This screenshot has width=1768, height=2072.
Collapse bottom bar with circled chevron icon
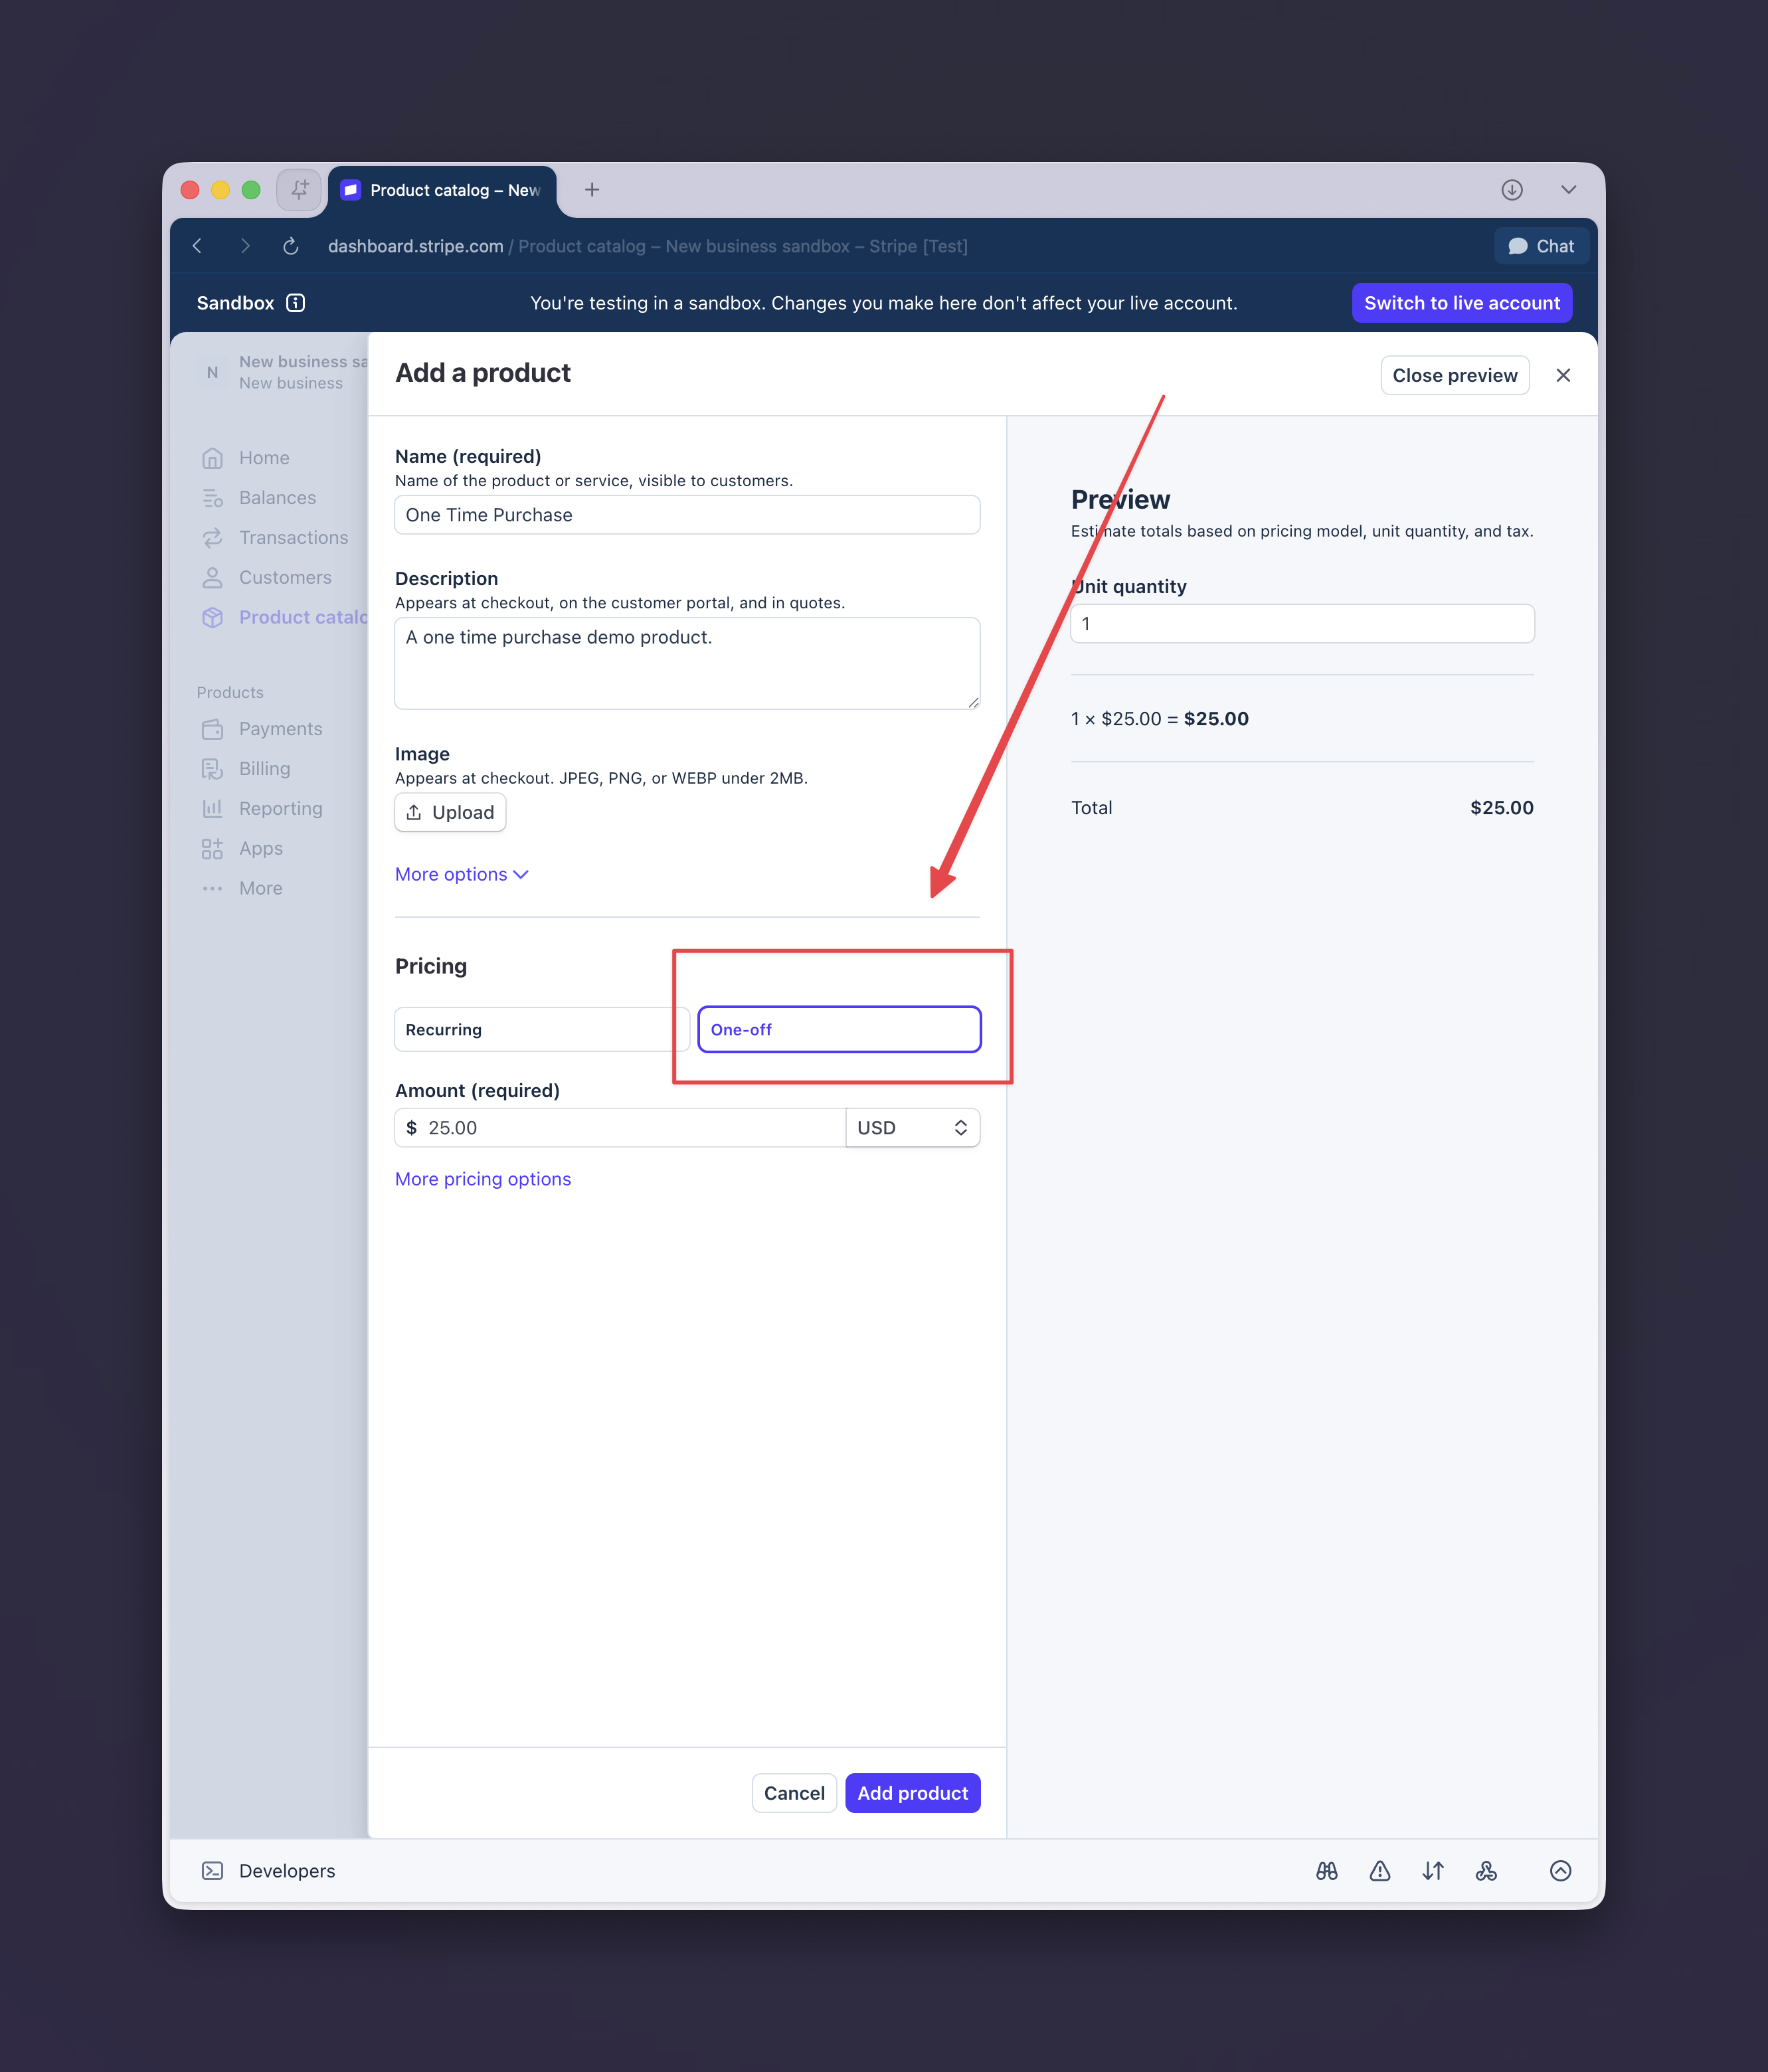click(1560, 1871)
